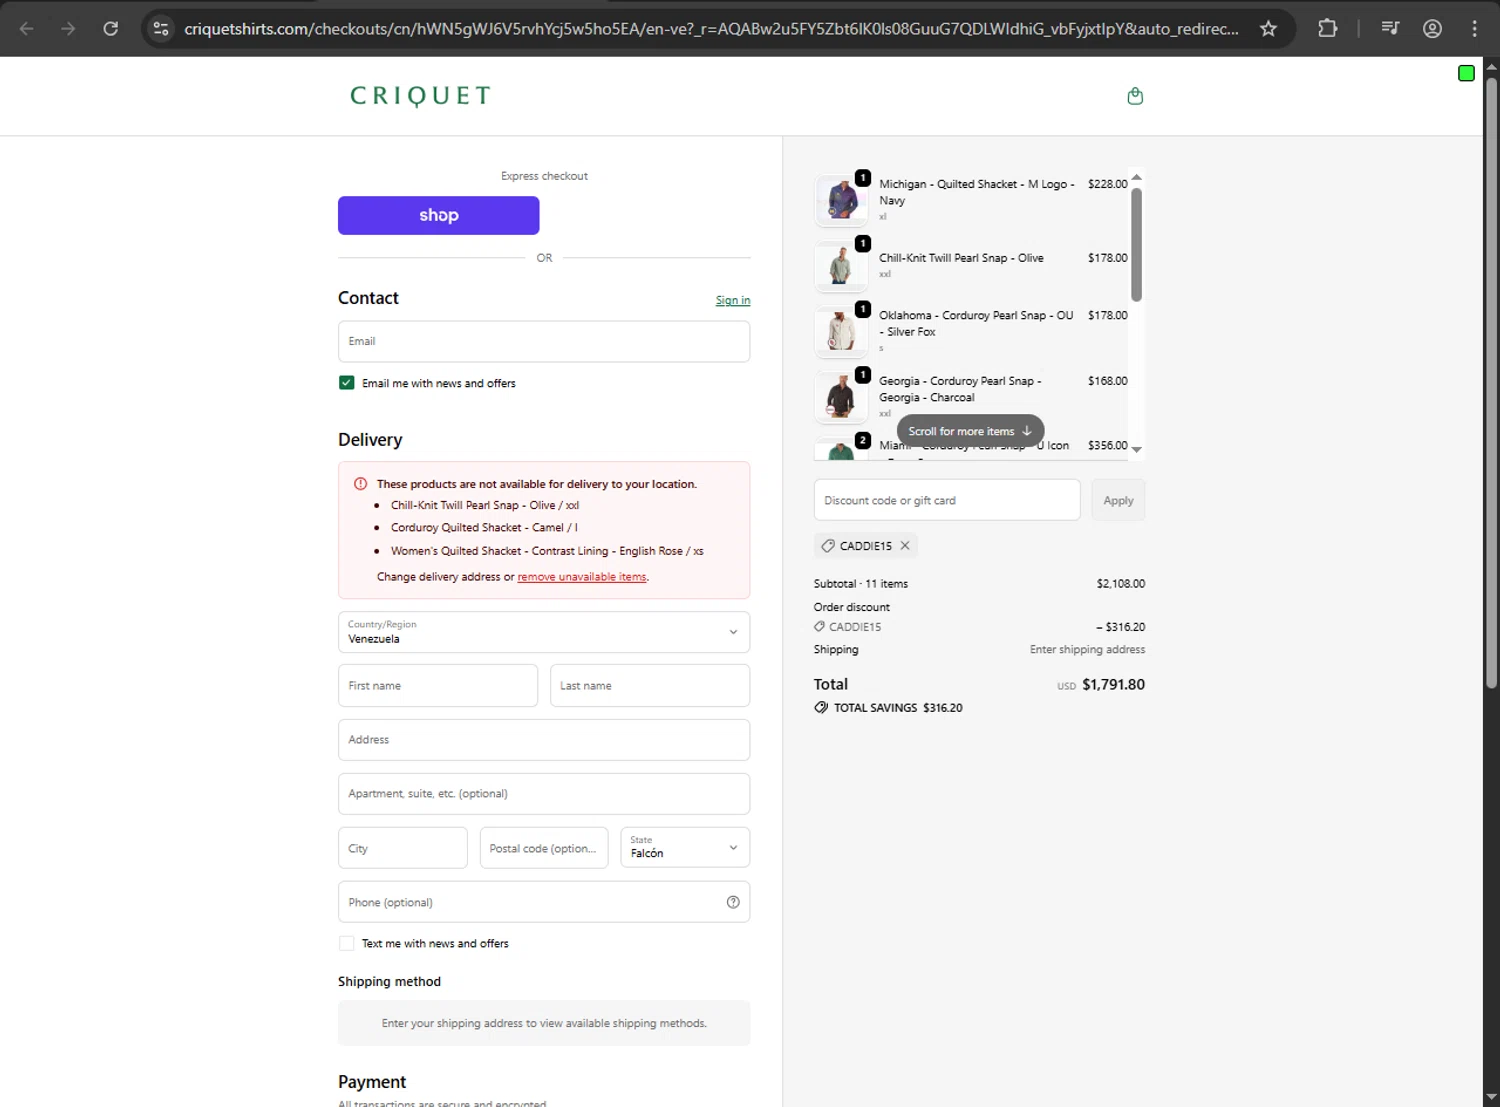
Task: Focus the Postal code field
Action: pos(544,848)
